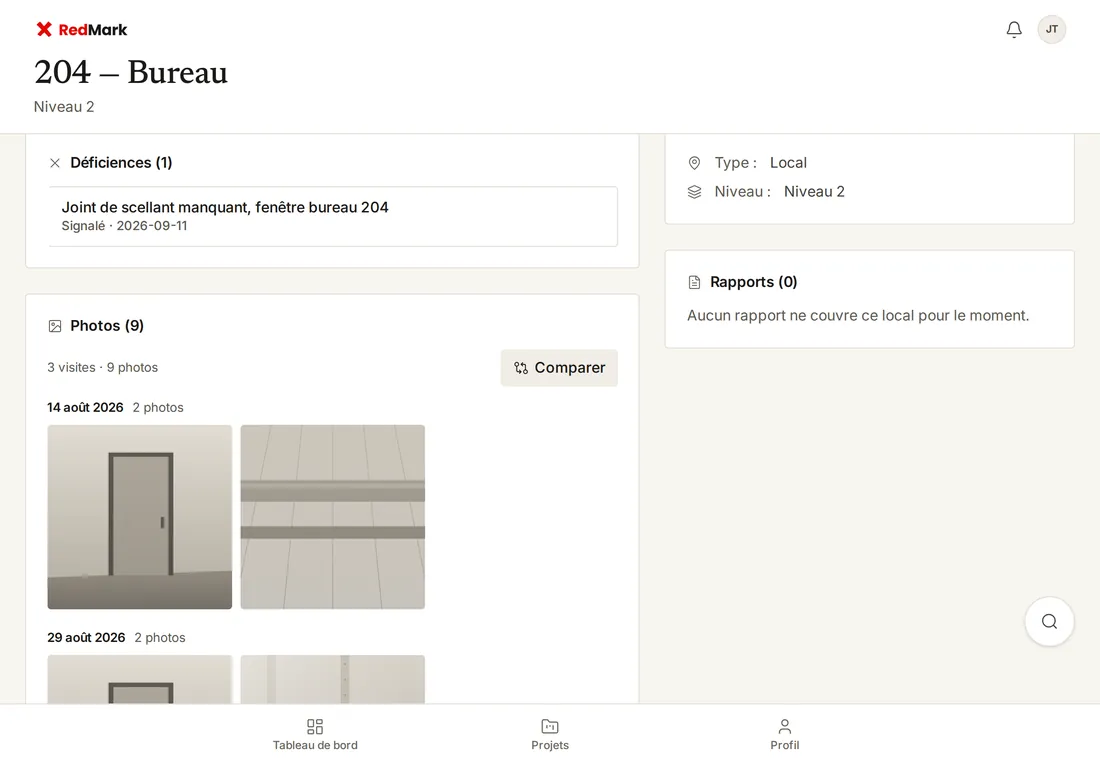Click the '14 août 2026' visit date

(x=85, y=408)
